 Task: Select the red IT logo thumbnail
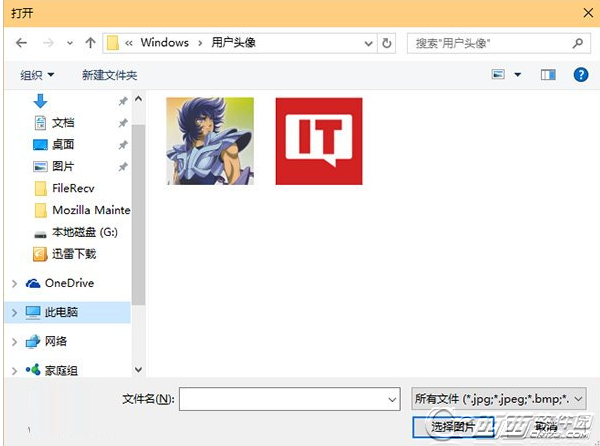[x=319, y=141]
